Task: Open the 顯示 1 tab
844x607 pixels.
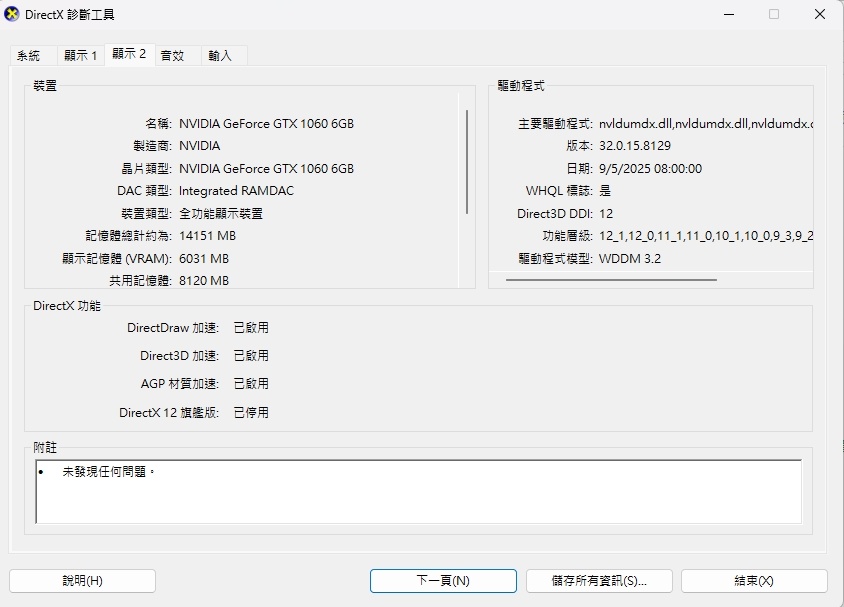Action: (x=81, y=56)
